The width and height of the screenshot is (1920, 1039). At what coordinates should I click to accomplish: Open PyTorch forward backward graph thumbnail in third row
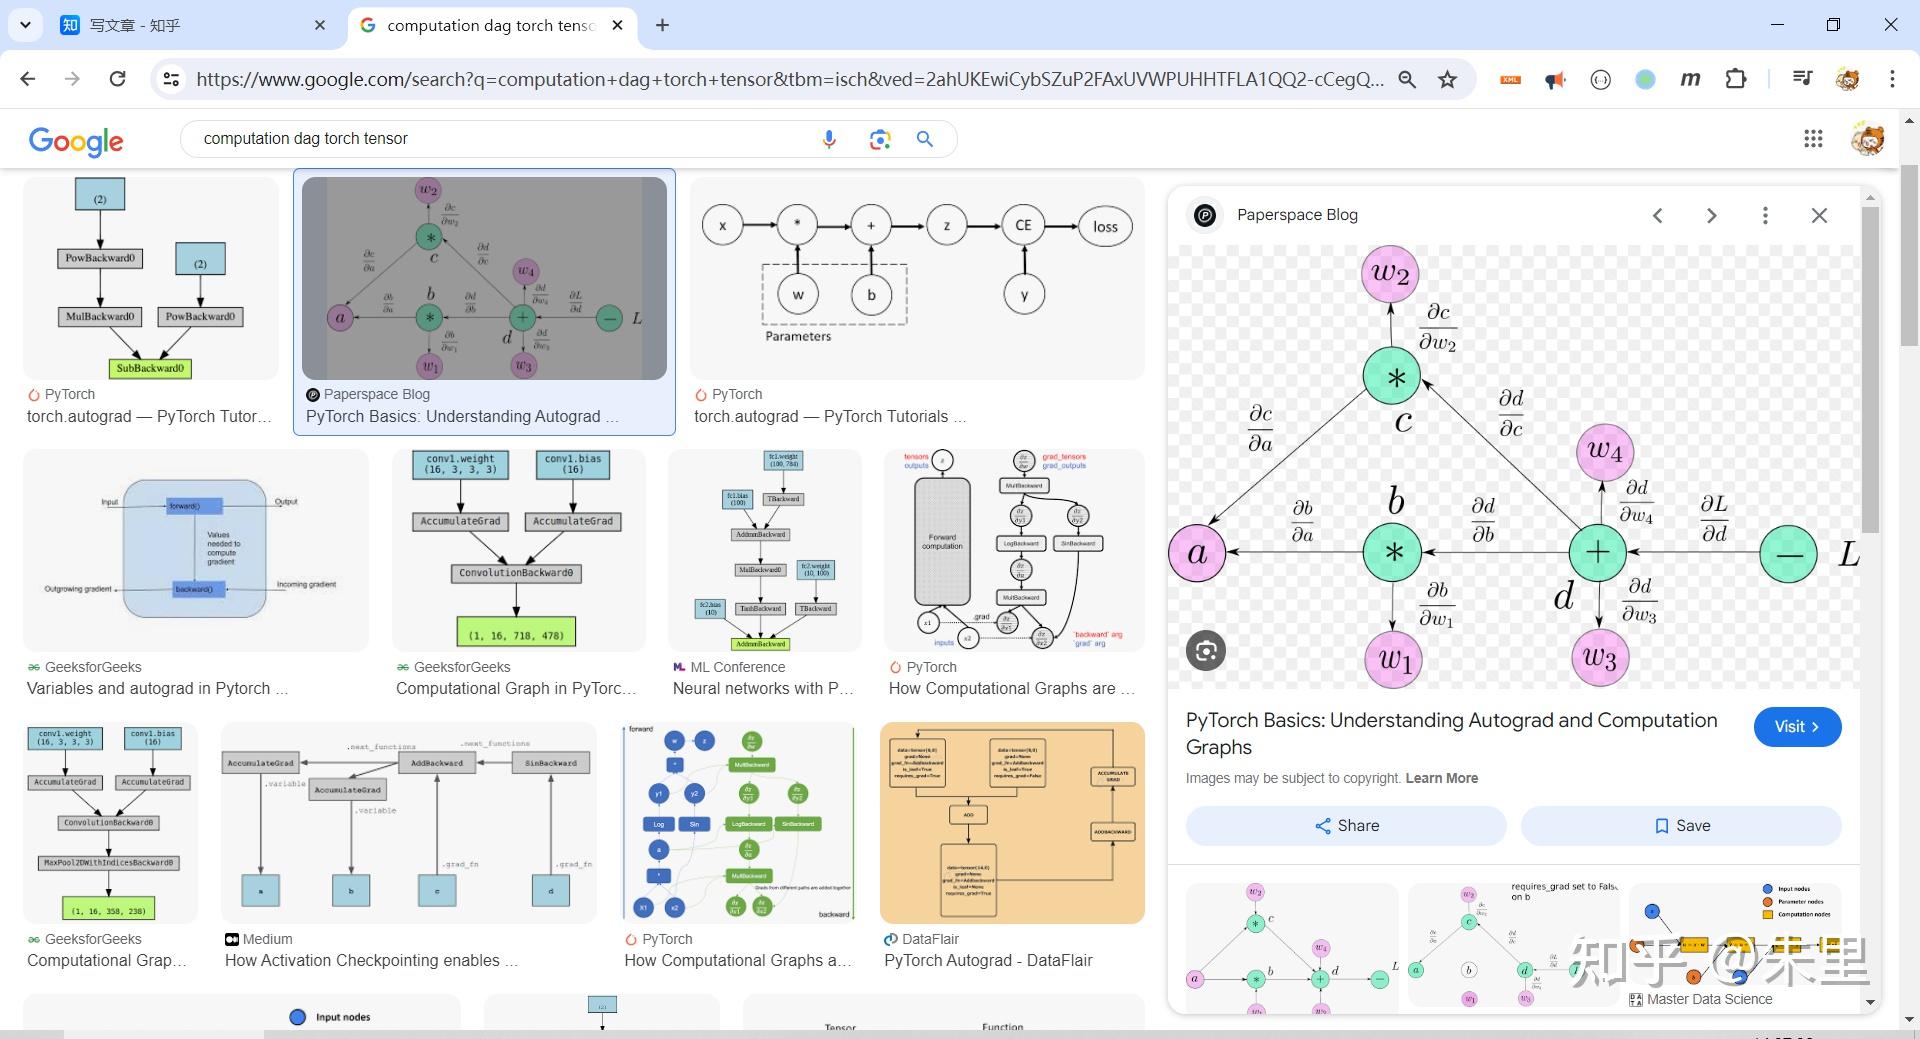pyautogui.click(x=738, y=823)
